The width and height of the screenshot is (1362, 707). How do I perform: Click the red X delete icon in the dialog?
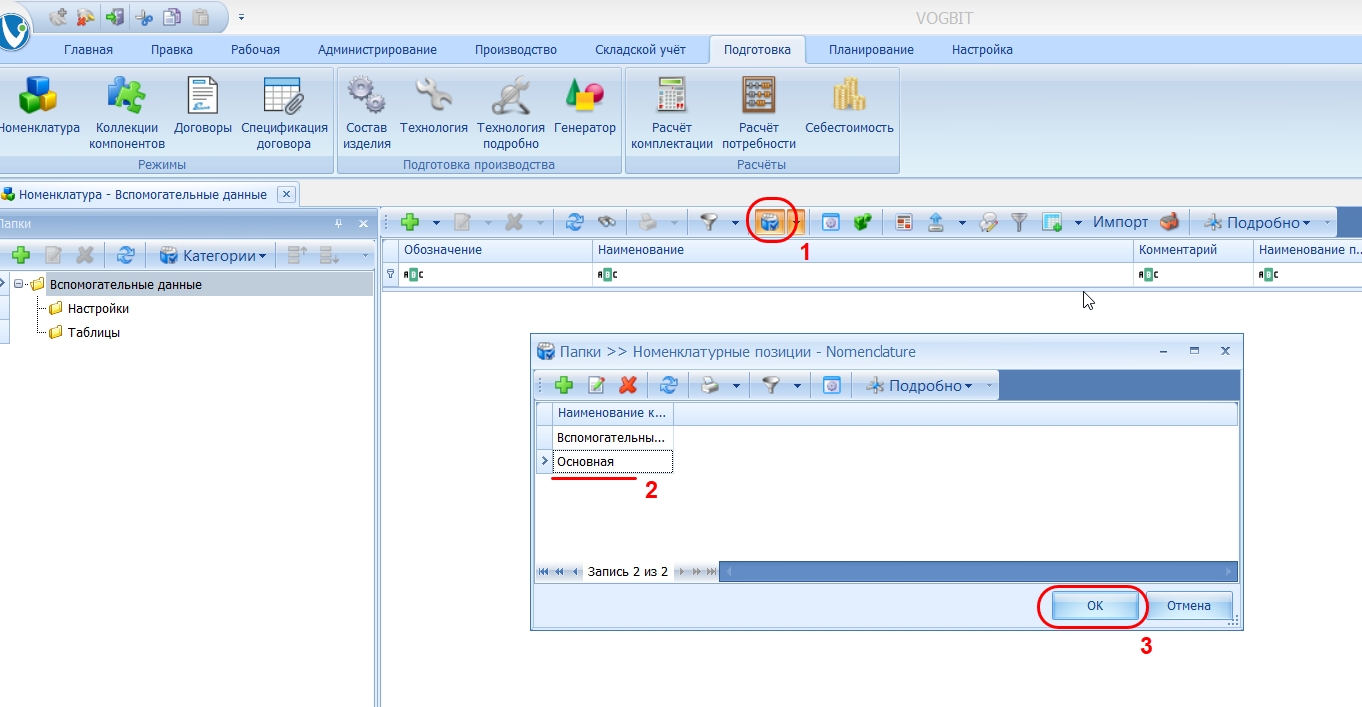[x=628, y=385]
